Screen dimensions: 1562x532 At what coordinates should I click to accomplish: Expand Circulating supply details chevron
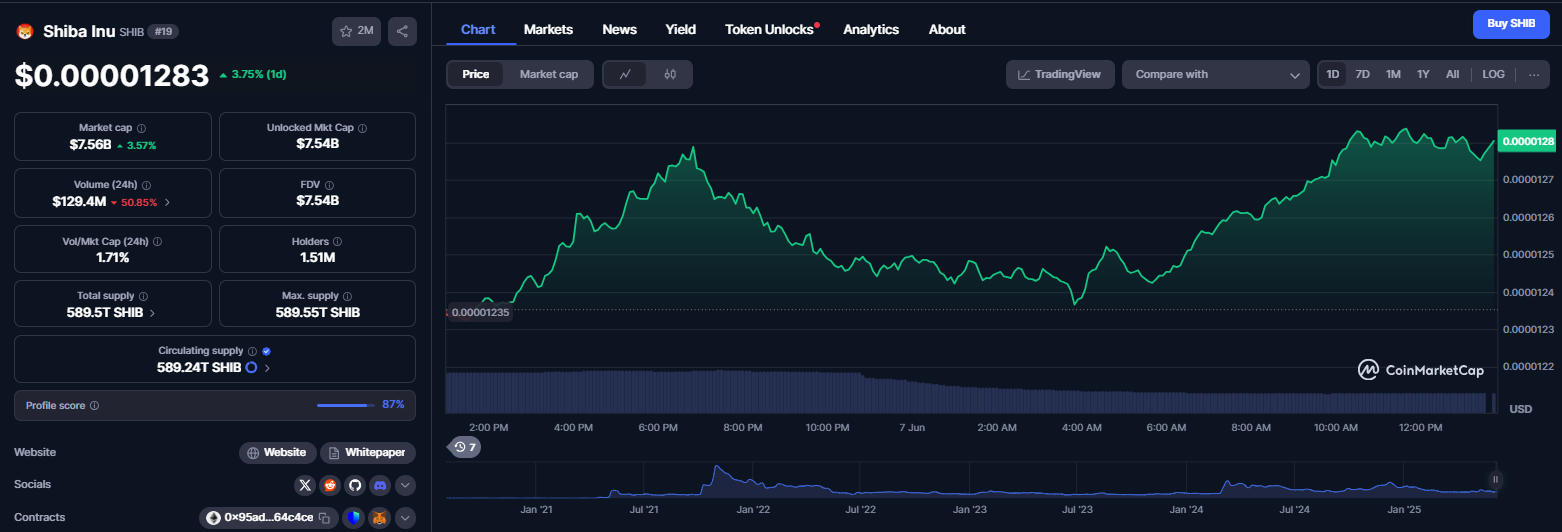(x=267, y=367)
